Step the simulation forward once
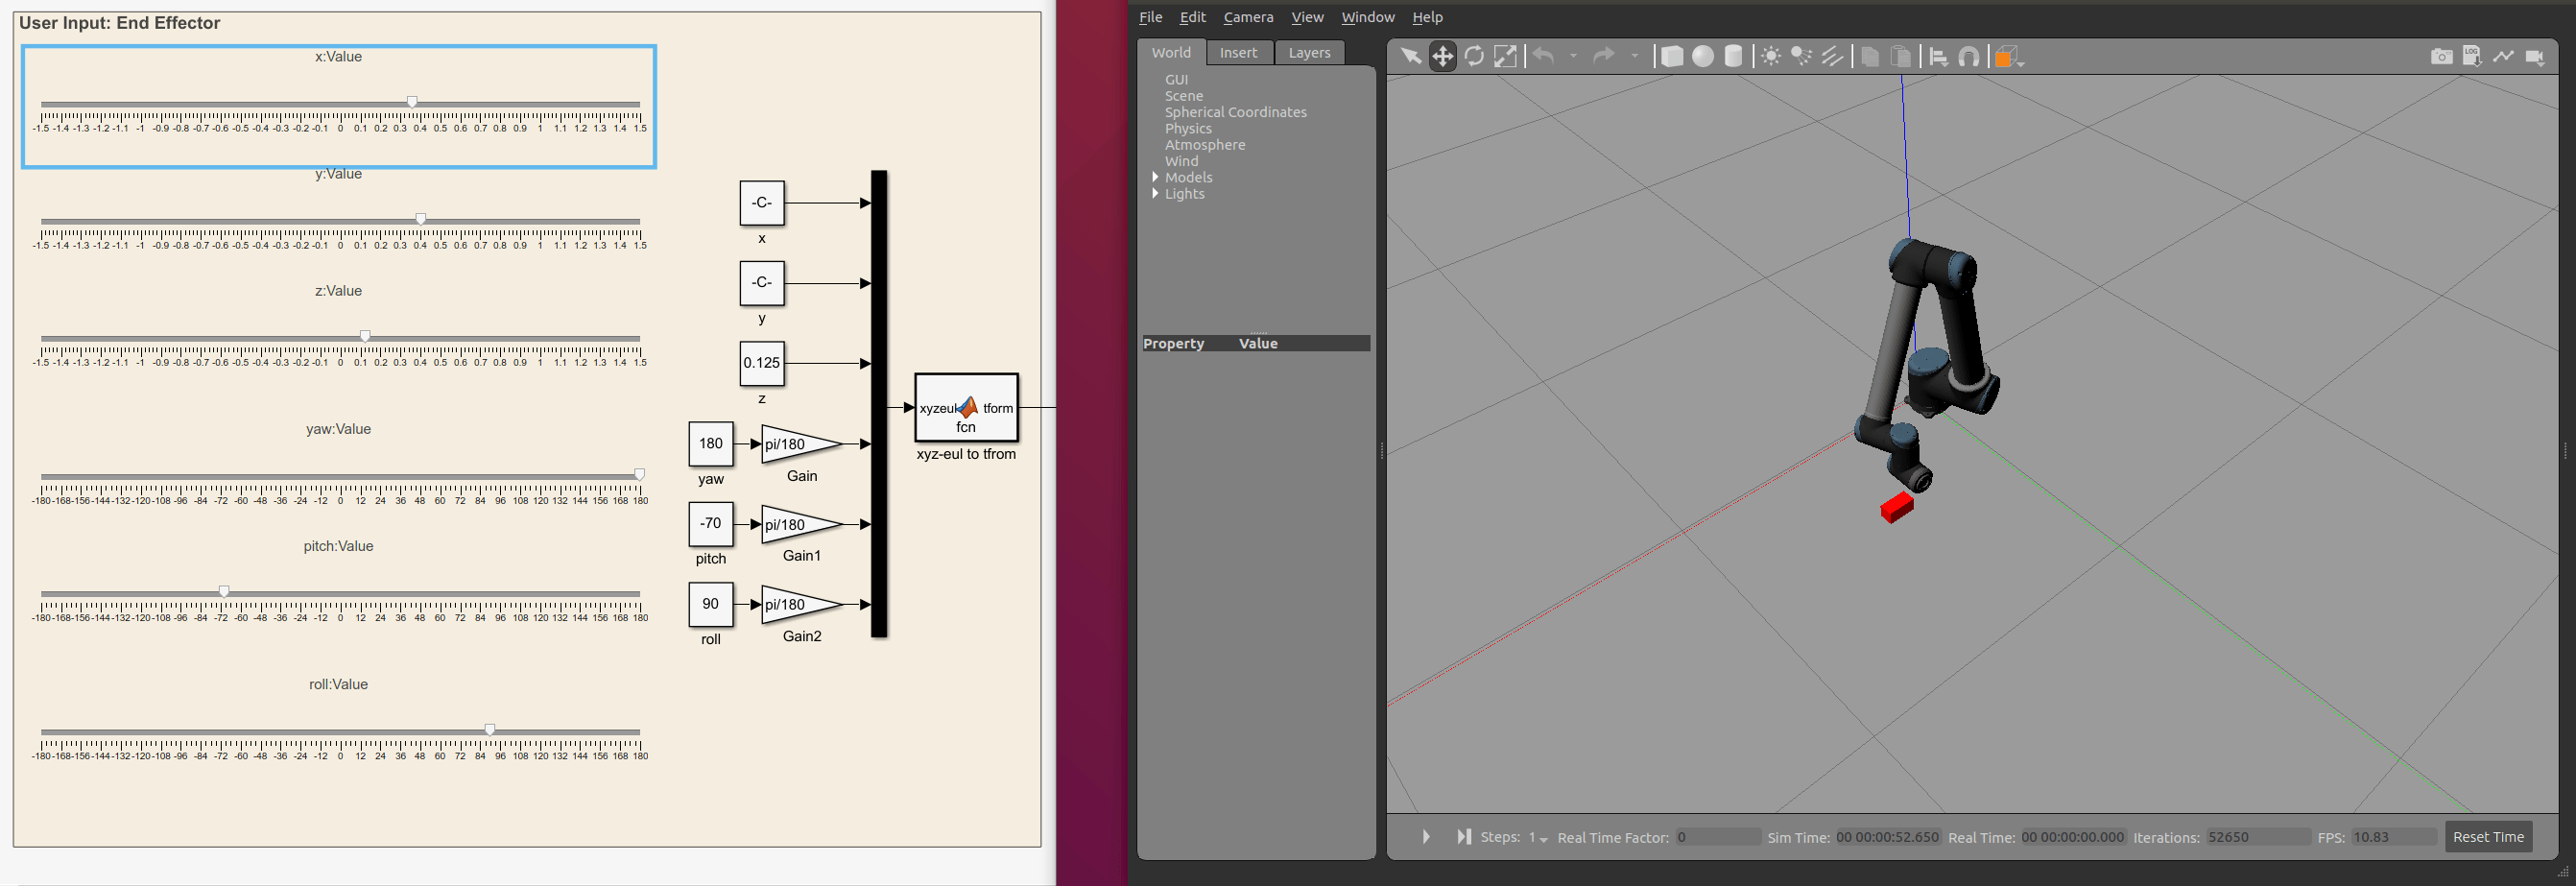The width and height of the screenshot is (2576, 886). tap(1464, 836)
